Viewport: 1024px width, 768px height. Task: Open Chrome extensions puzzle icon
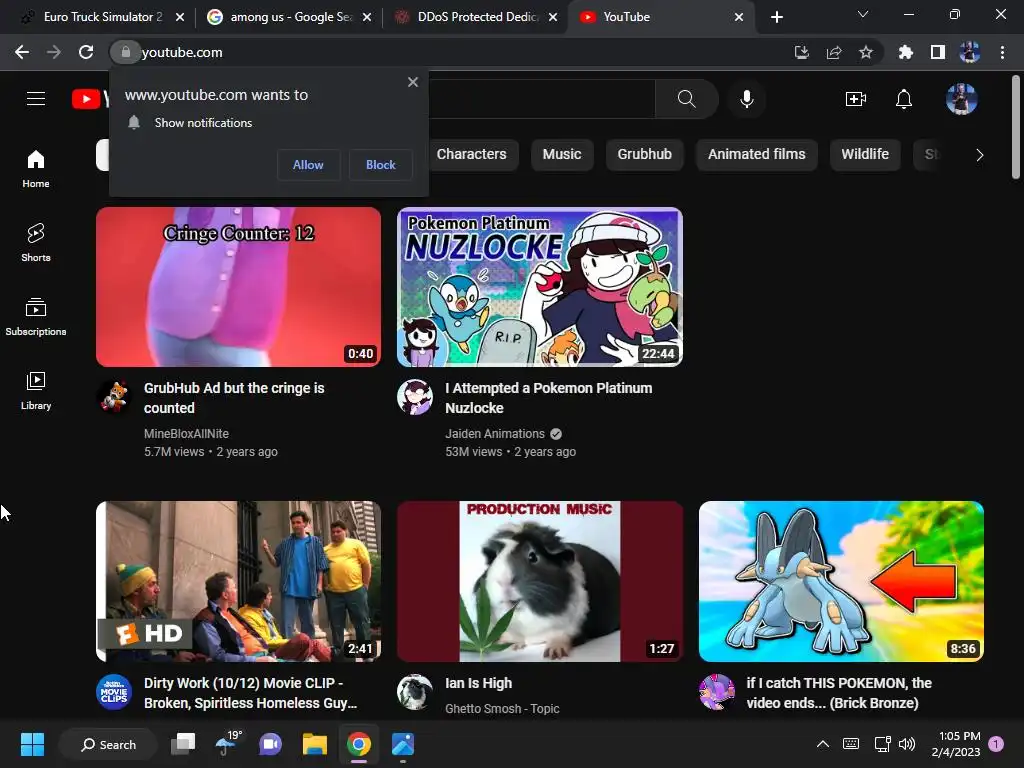[x=905, y=52]
